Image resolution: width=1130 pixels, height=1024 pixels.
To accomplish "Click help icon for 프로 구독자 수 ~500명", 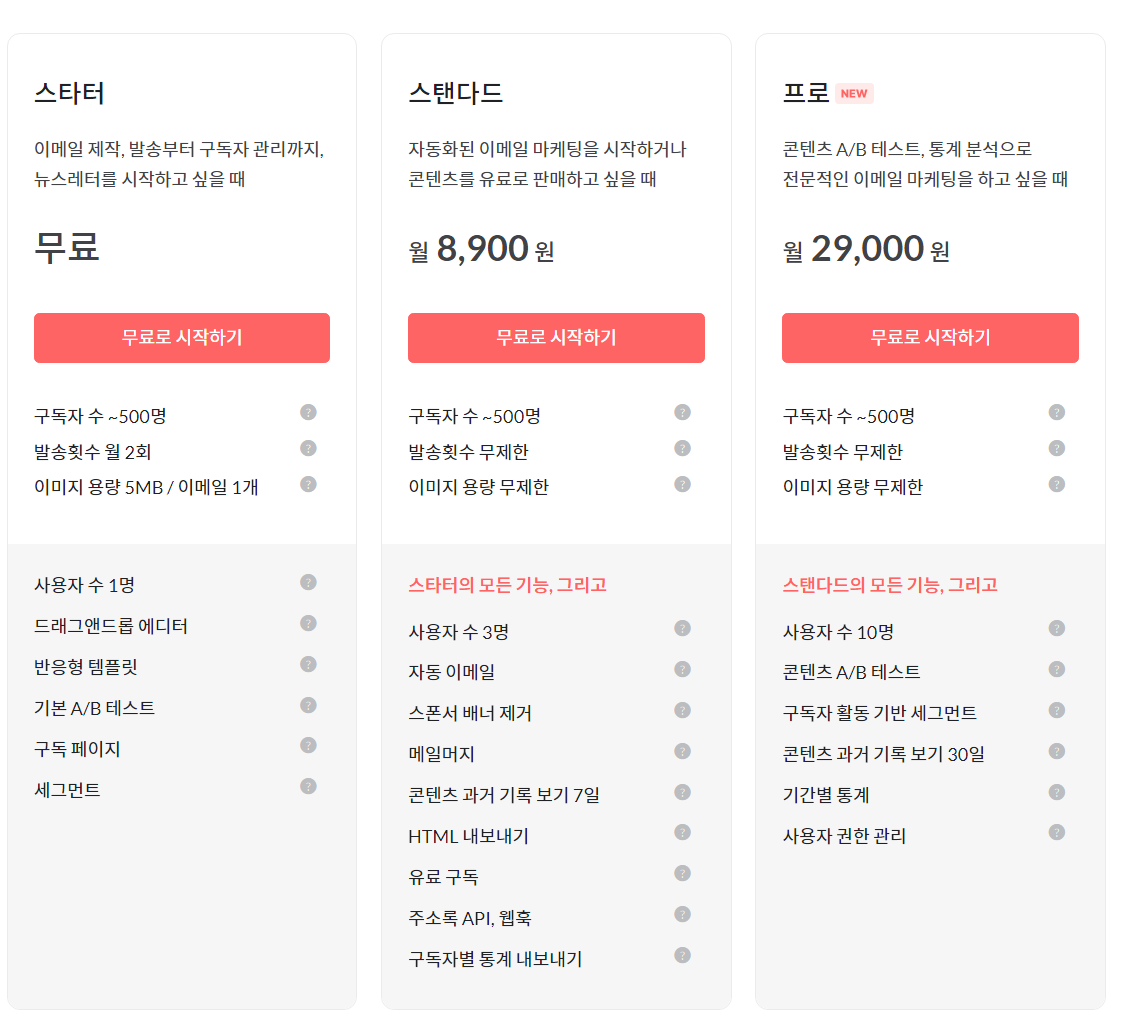I will (1056, 412).
